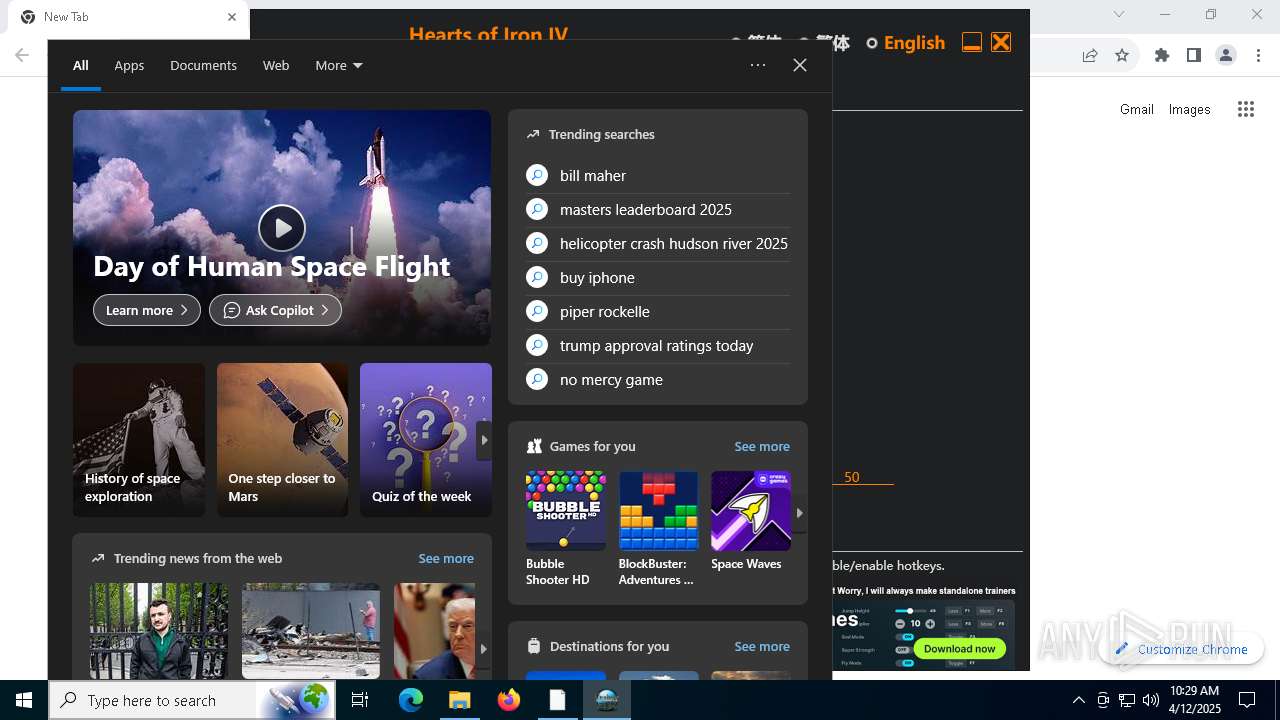Open volume control in system tray

tap(1151, 700)
